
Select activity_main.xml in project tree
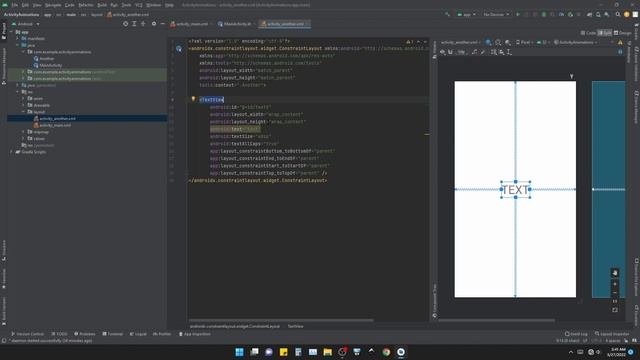(55, 125)
